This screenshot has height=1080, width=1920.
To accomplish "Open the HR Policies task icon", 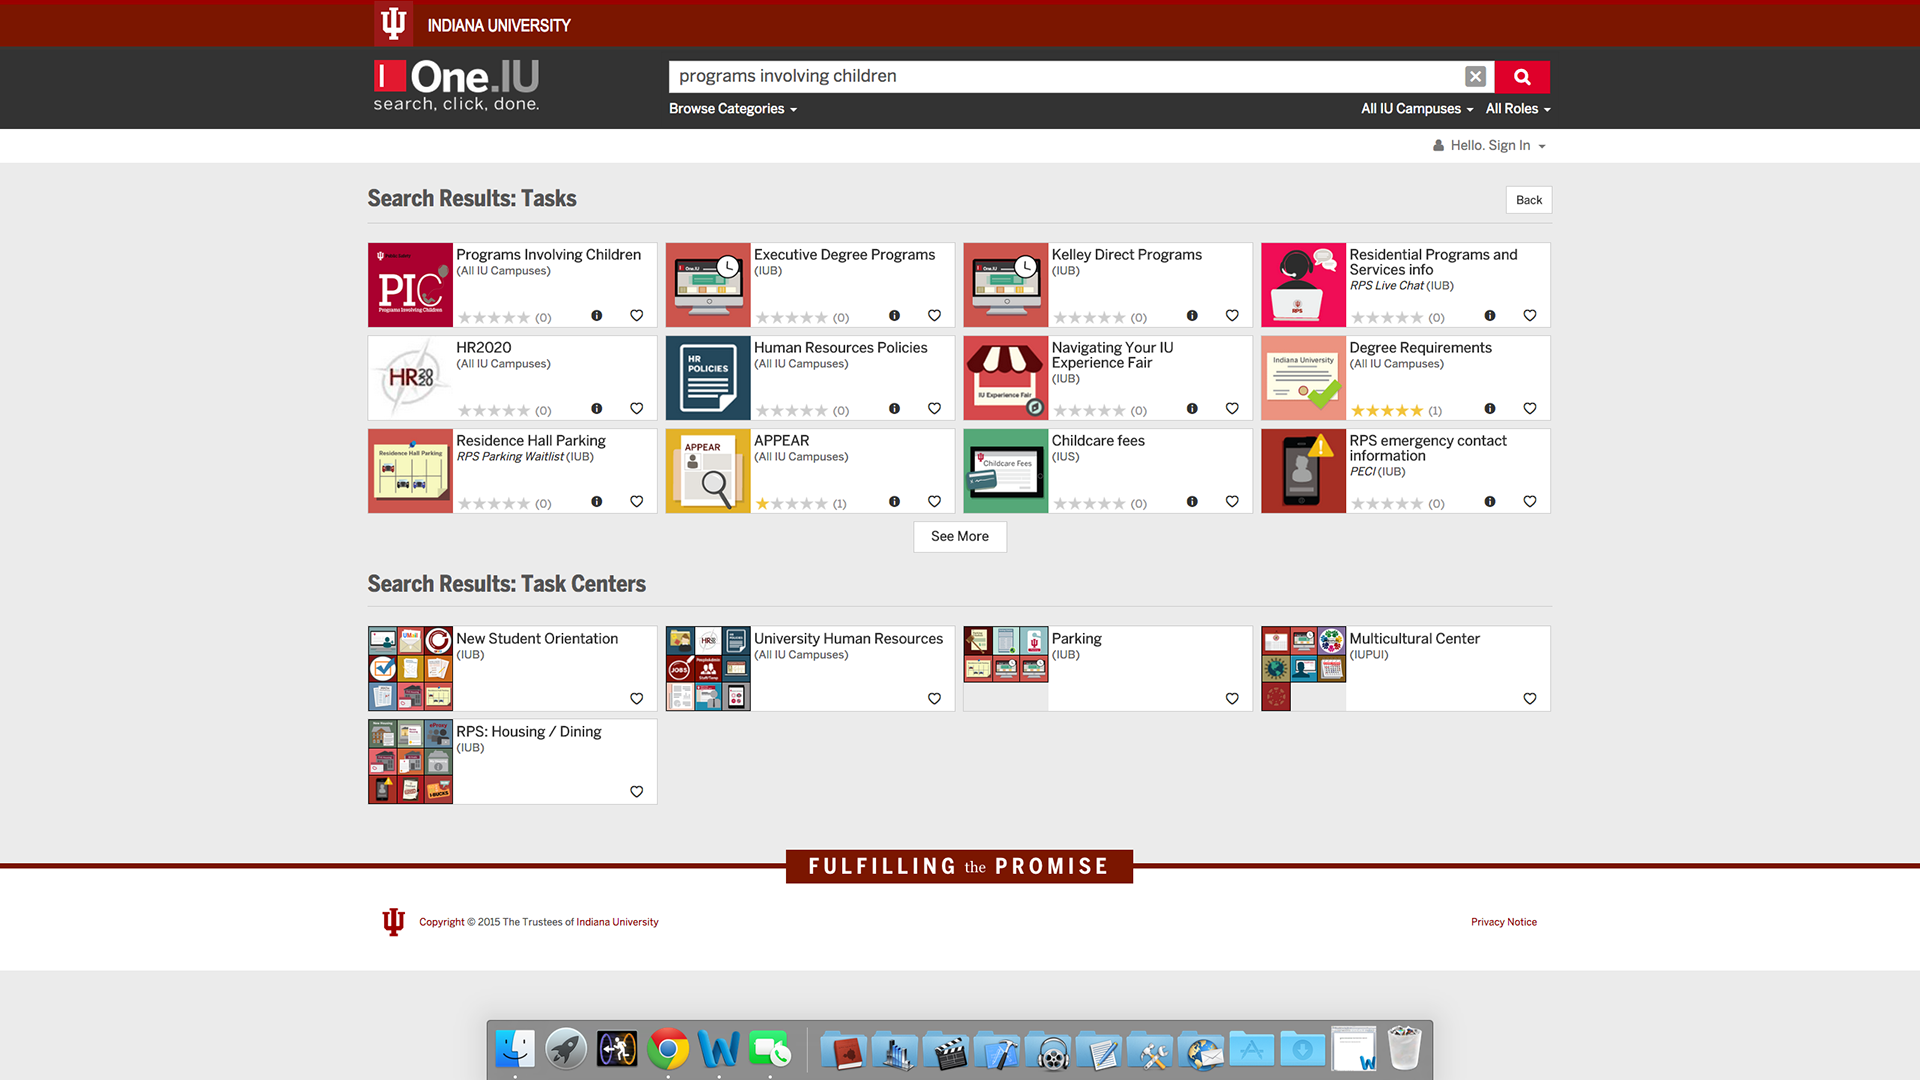I will [x=708, y=378].
